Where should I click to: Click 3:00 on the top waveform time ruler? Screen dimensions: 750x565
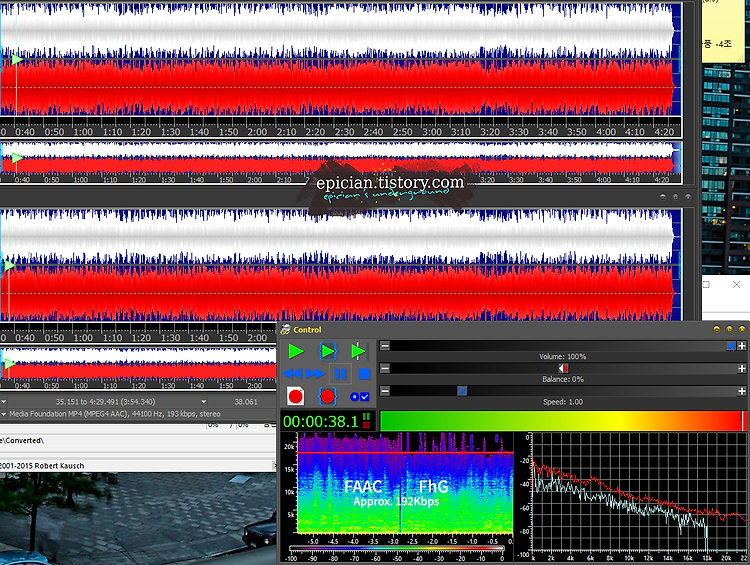coord(431,132)
